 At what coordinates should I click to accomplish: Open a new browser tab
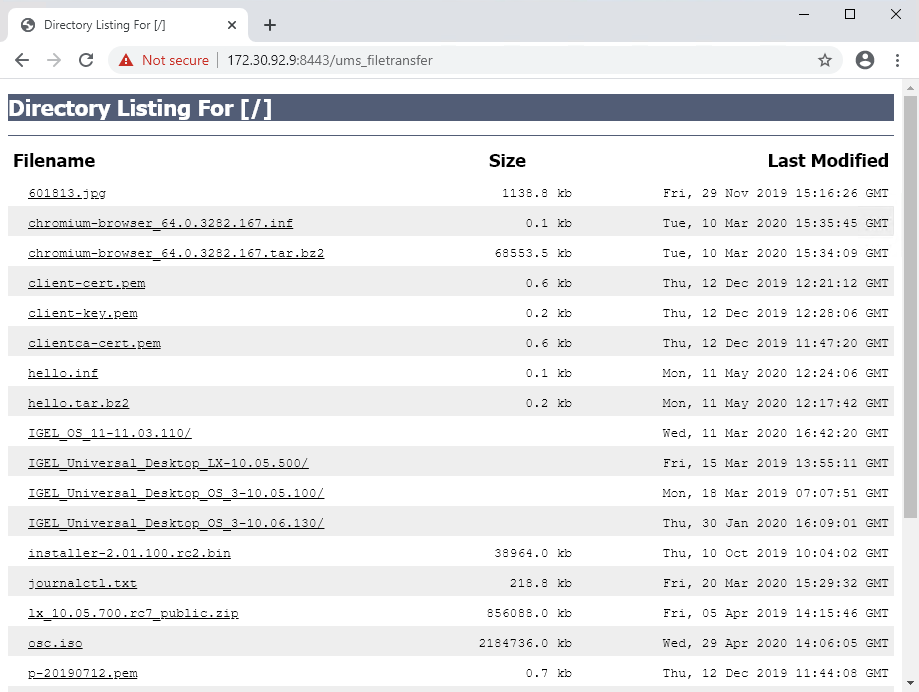pyautogui.click(x=269, y=25)
